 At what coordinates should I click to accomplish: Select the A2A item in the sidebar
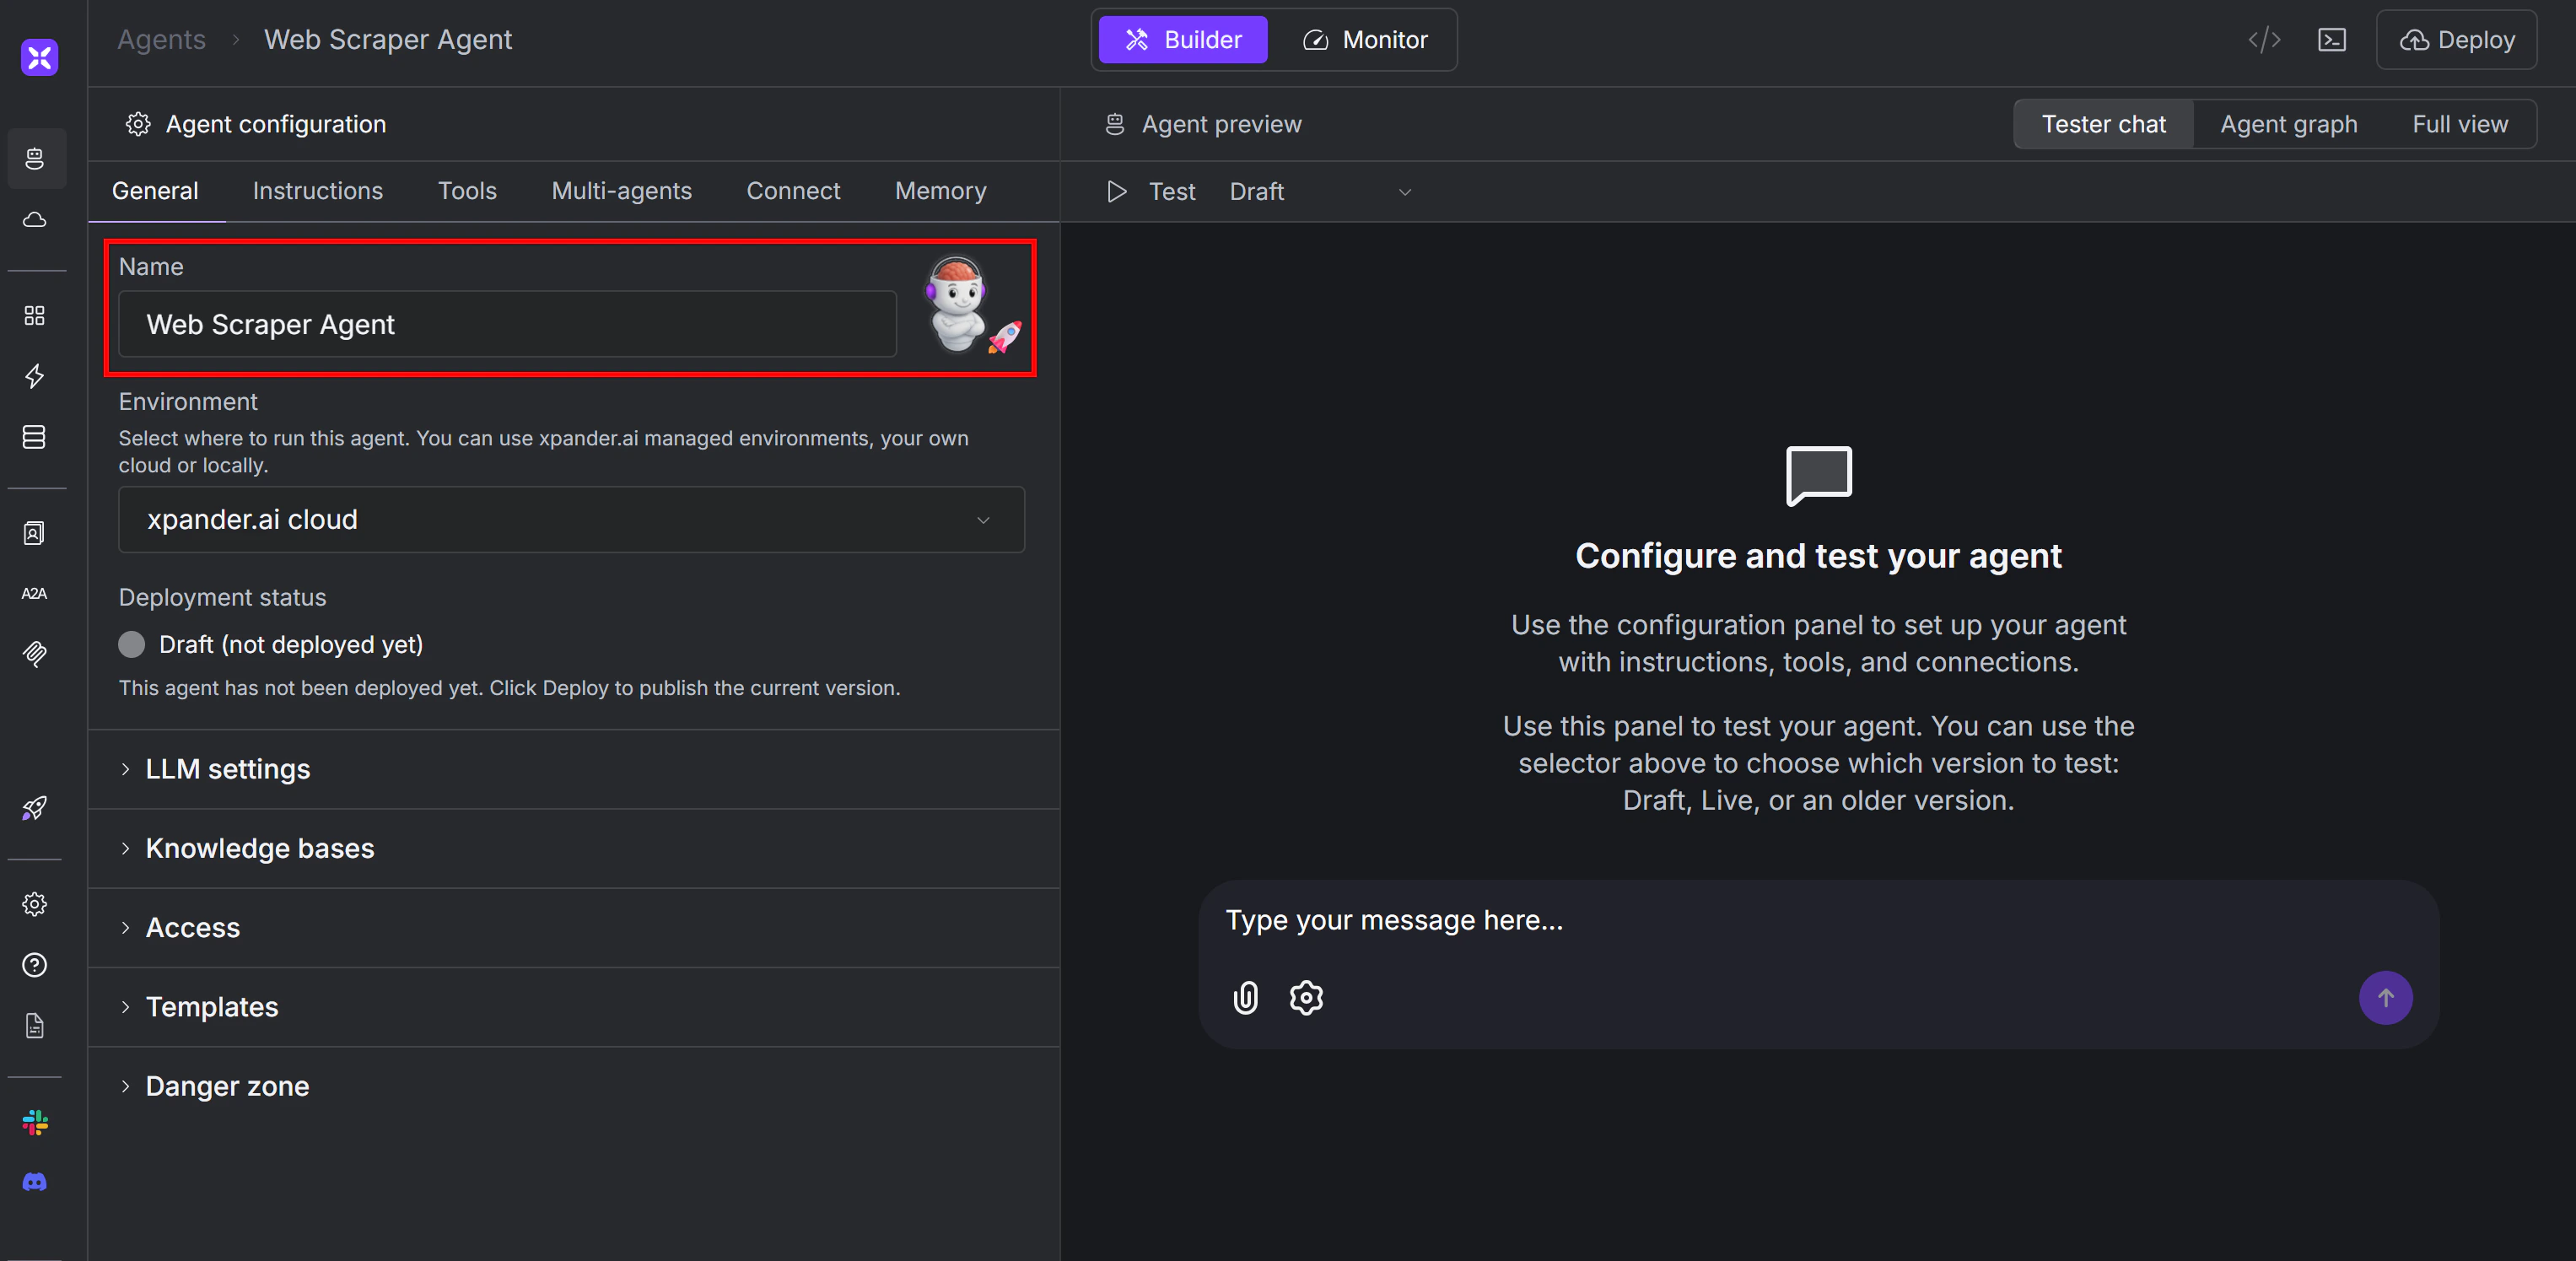point(33,593)
